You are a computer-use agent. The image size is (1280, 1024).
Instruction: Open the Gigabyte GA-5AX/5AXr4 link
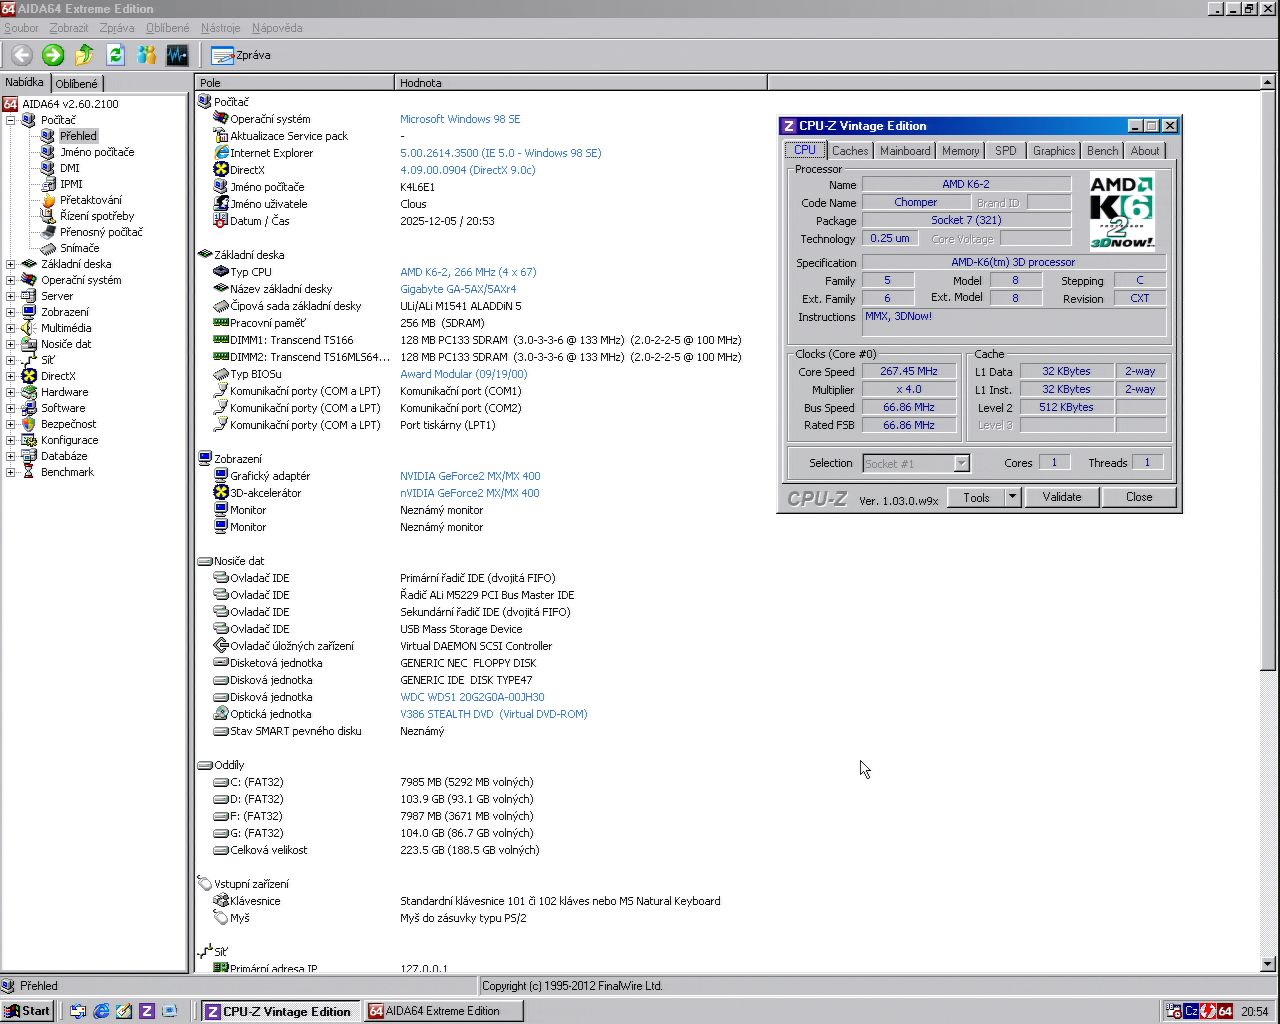coord(458,289)
